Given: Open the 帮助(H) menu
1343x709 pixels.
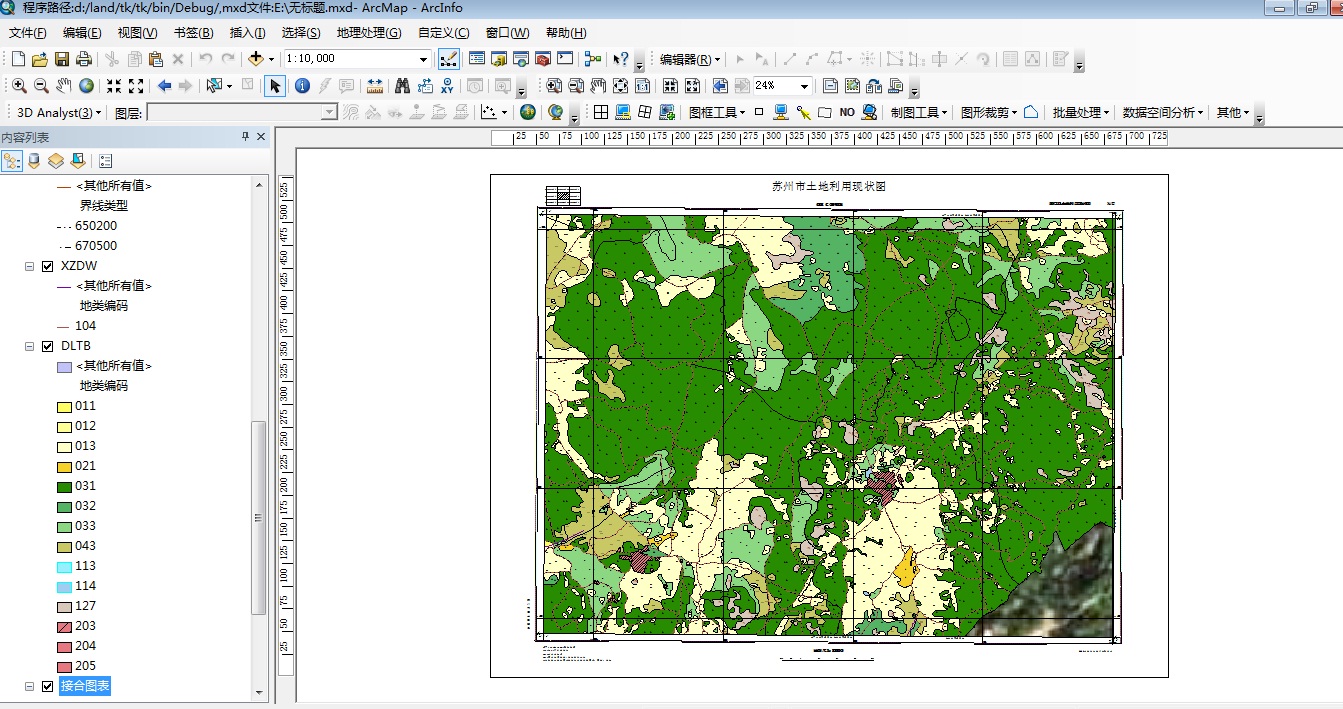Looking at the screenshot, I should pyautogui.click(x=566, y=33).
